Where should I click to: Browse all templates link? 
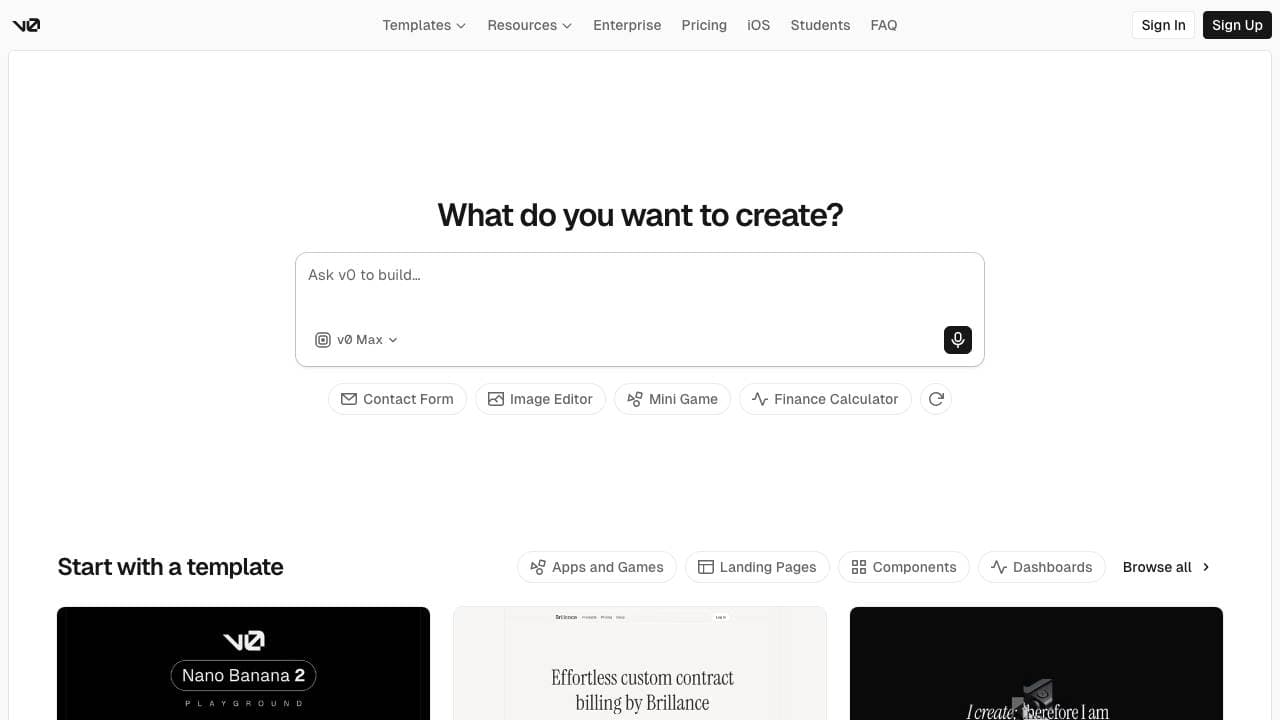(1166, 567)
